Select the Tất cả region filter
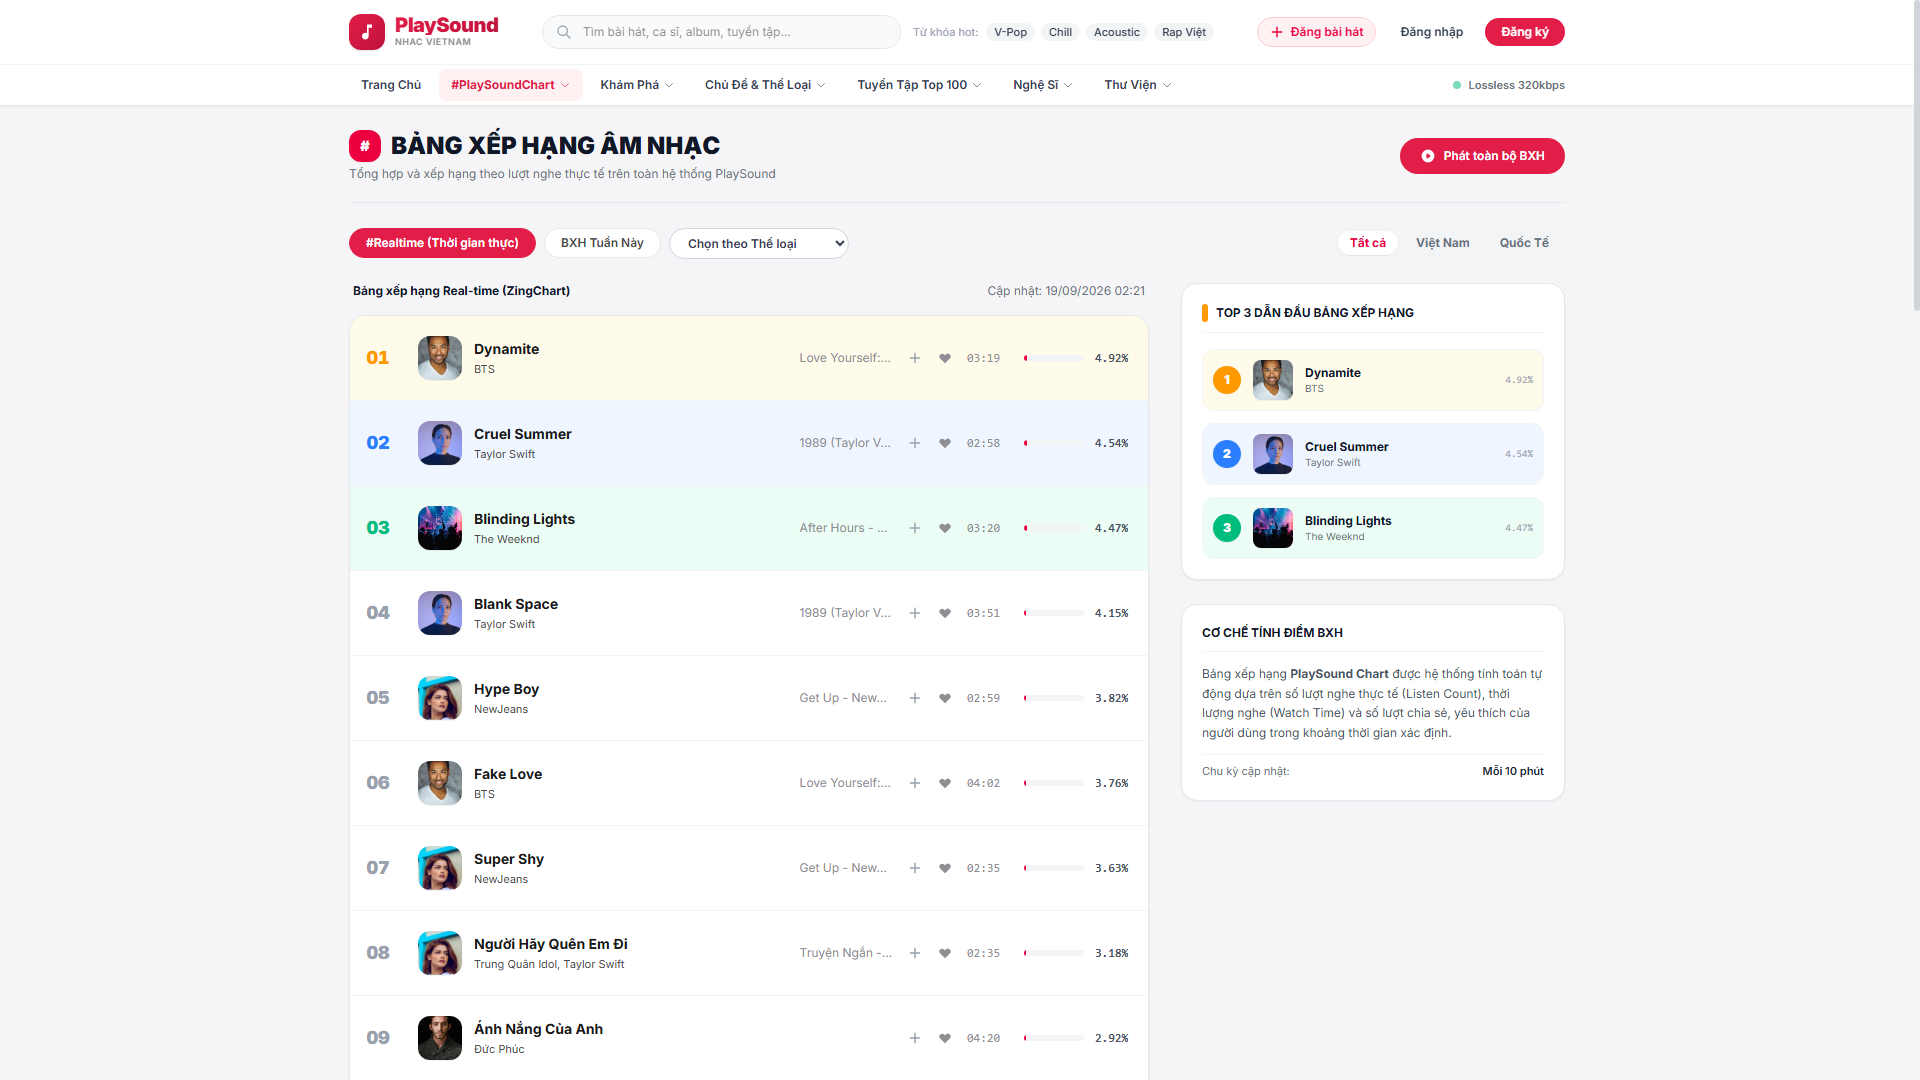The width and height of the screenshot is (1920, 1080). tap(1368, 243)
